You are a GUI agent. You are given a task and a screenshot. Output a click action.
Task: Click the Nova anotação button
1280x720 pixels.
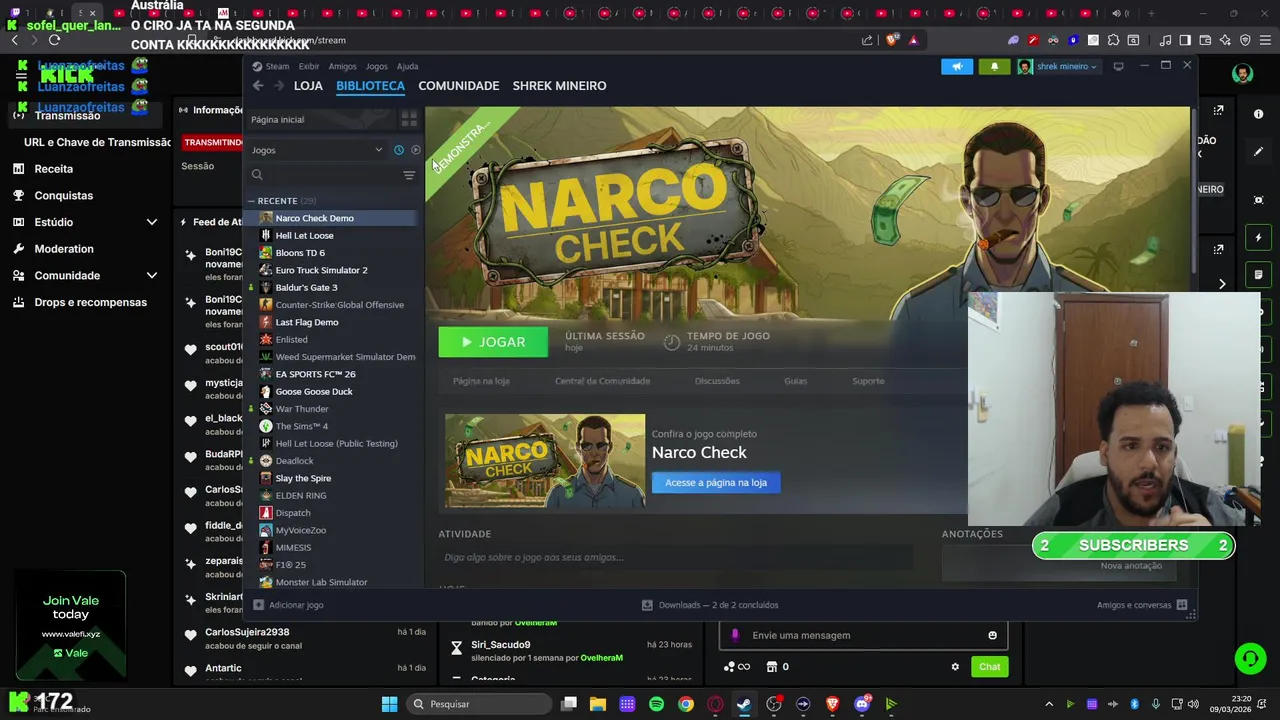pyautogui.click(x=1131, y=566)
